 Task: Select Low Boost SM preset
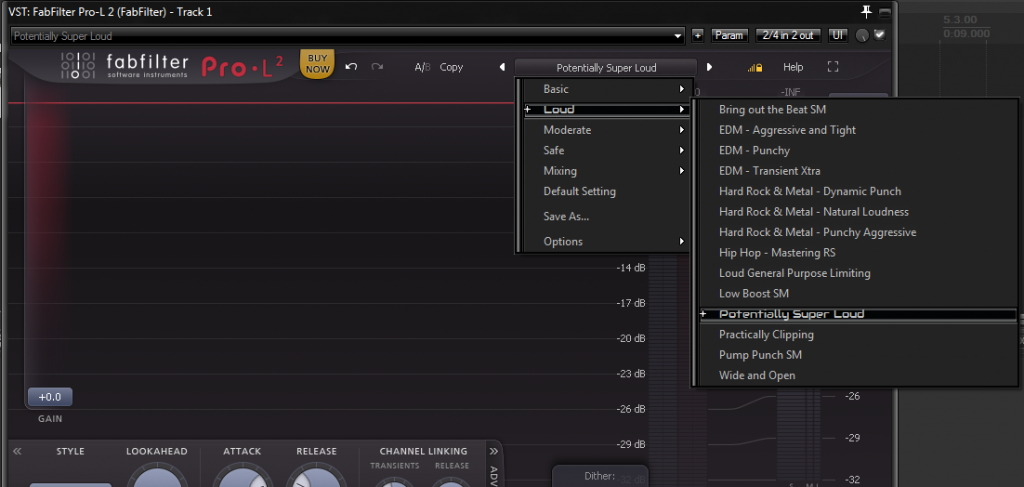point(857,294)
